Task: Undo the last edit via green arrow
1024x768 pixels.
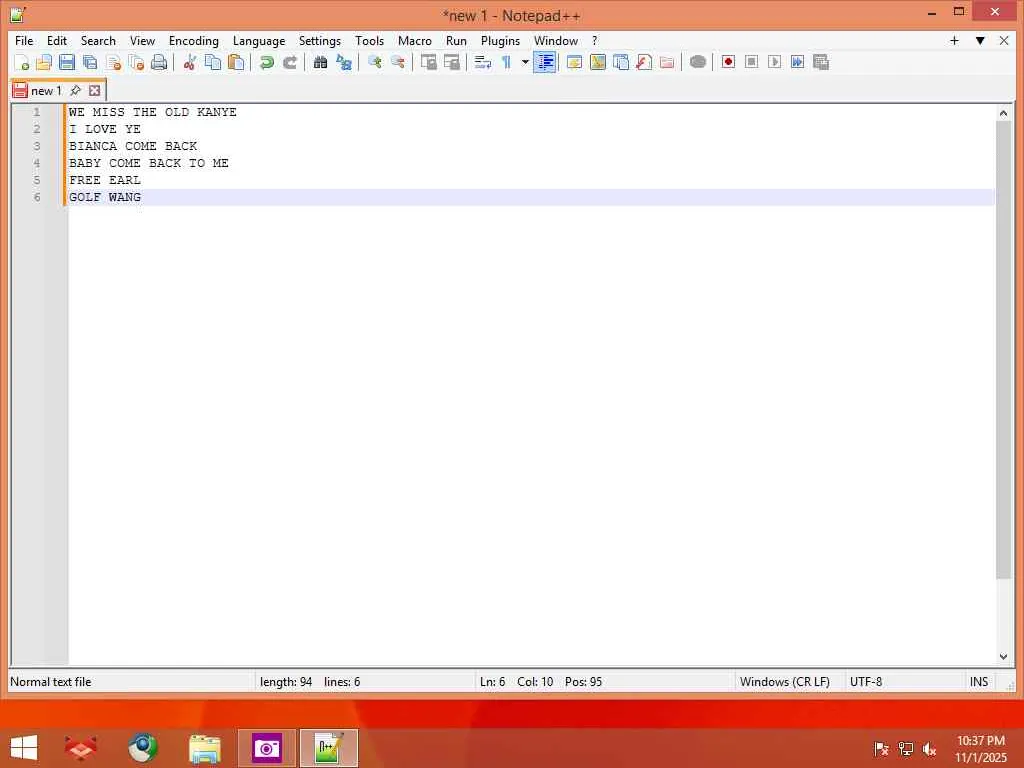Action: (x=266, y=62)
